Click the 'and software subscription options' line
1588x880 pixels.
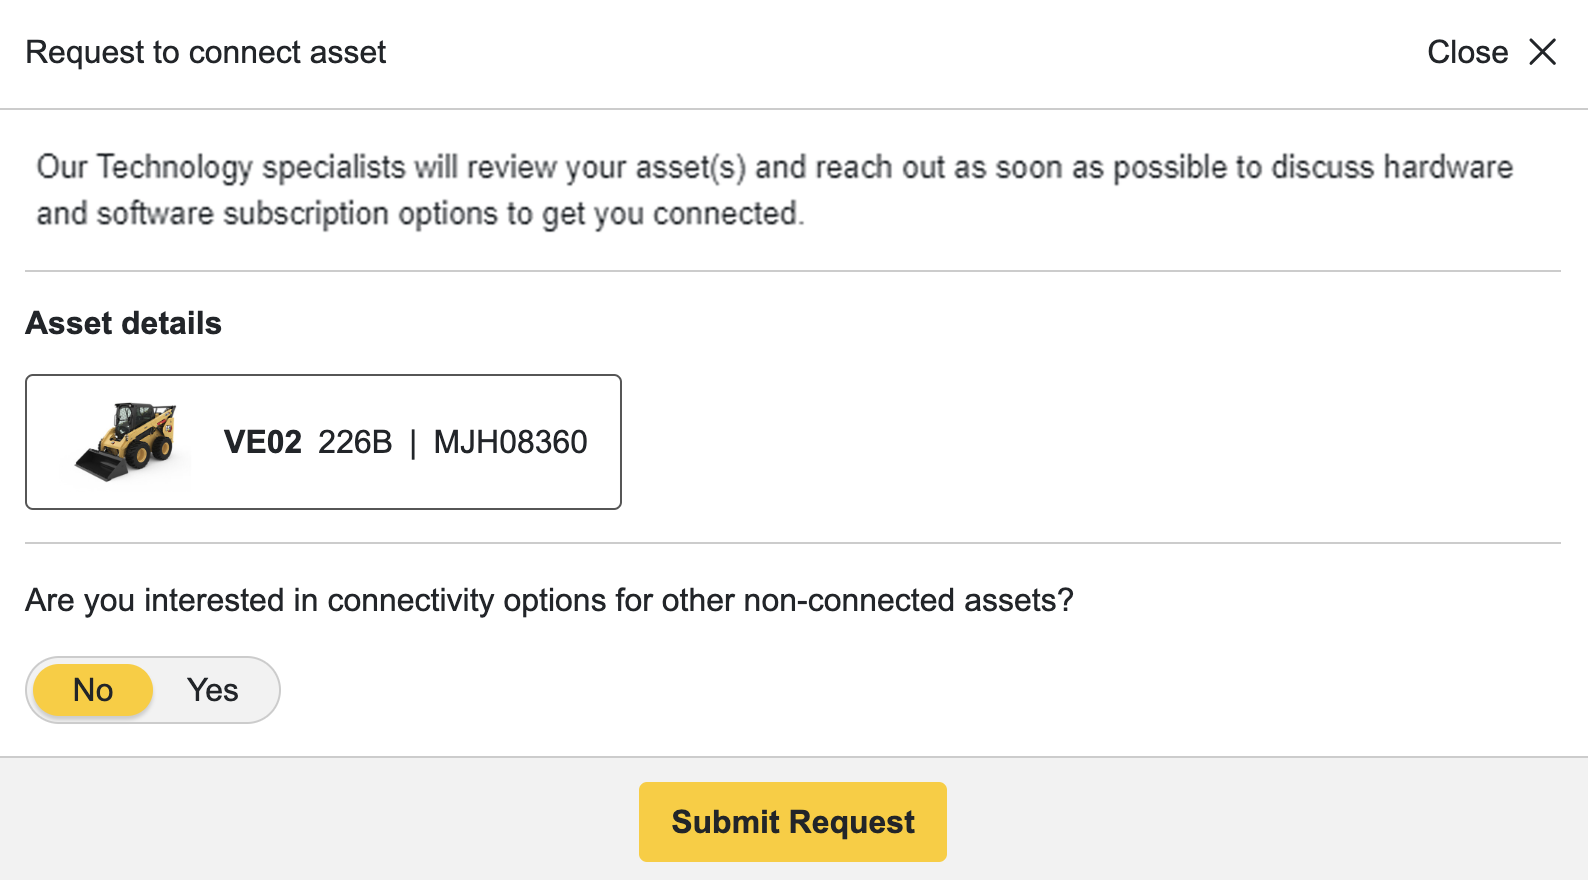point(420,214)
